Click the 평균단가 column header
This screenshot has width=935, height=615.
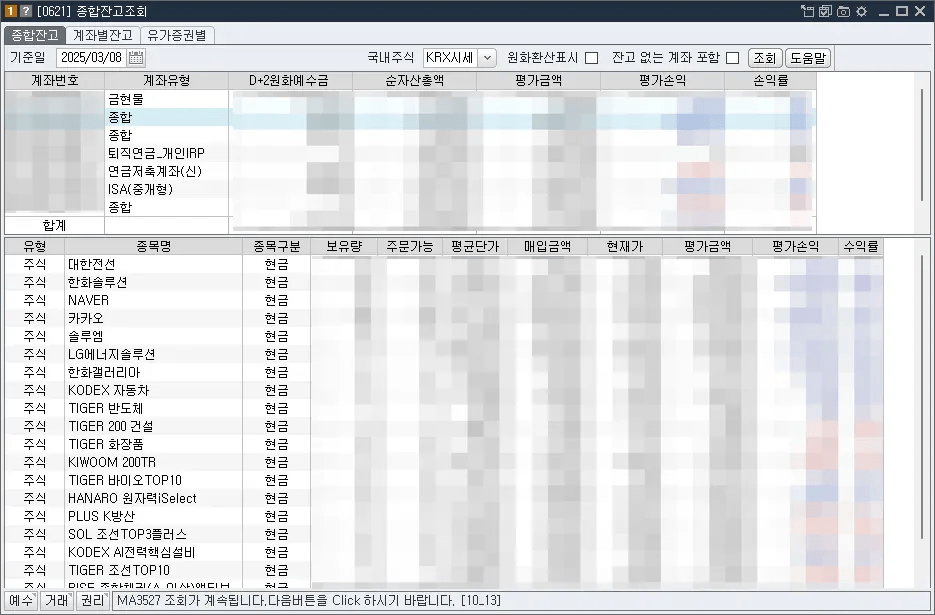pyautogui.click(x=475, y=246)
